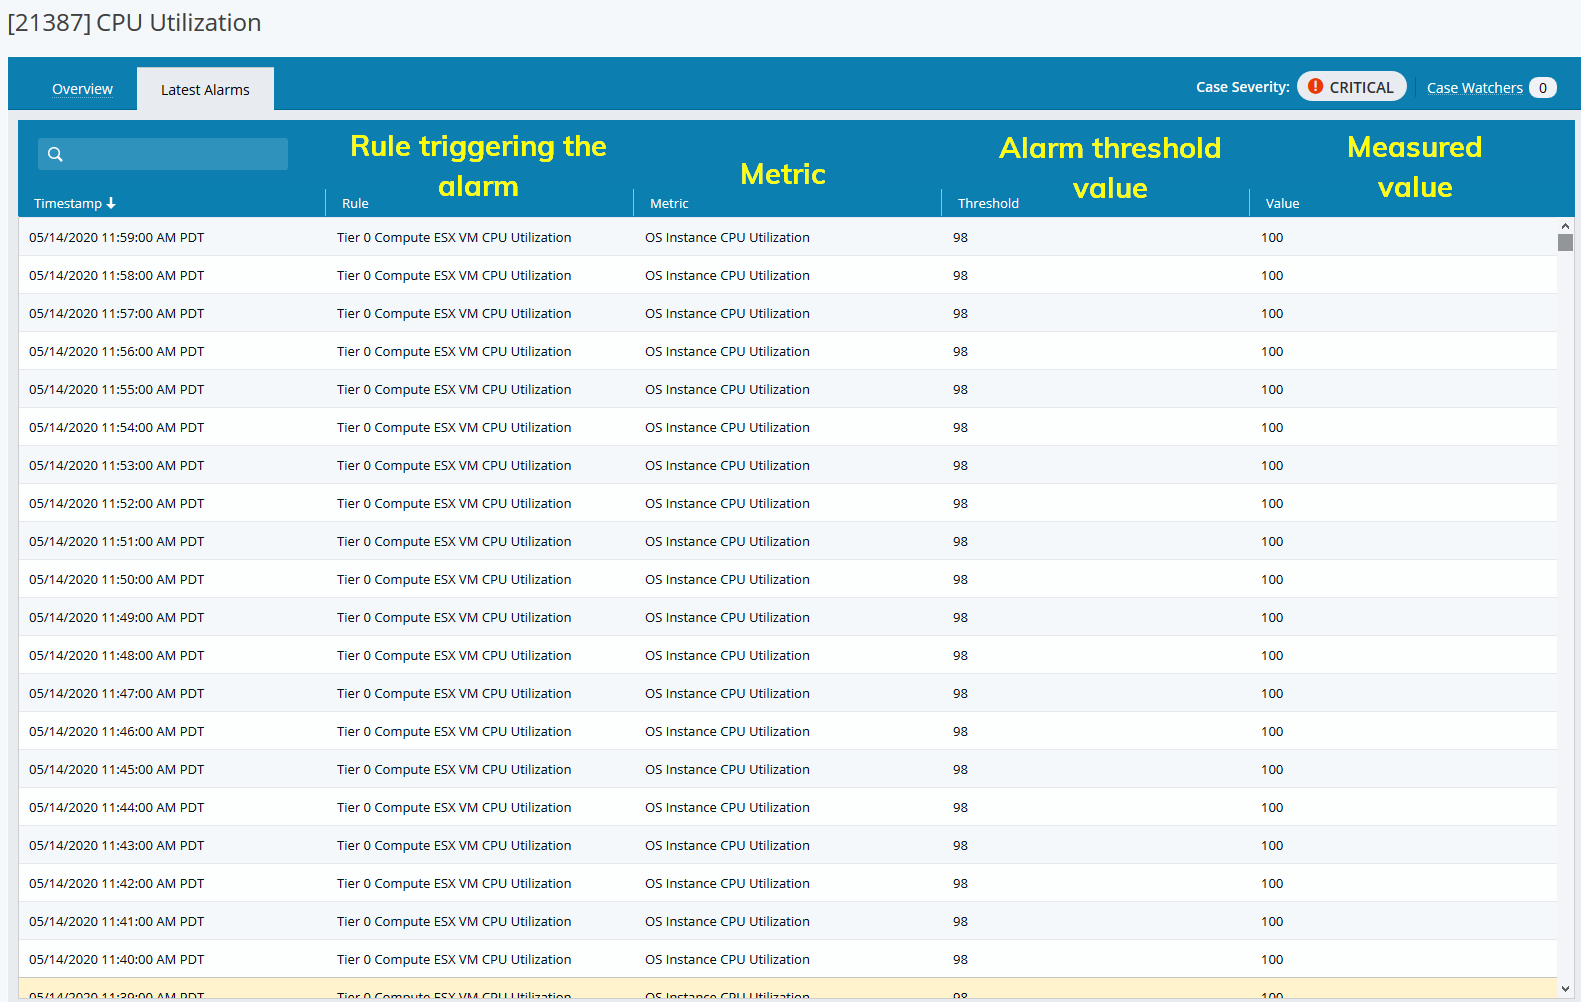Select the 11:44:00 AM PDT timestamp

[x=116, y=808]
